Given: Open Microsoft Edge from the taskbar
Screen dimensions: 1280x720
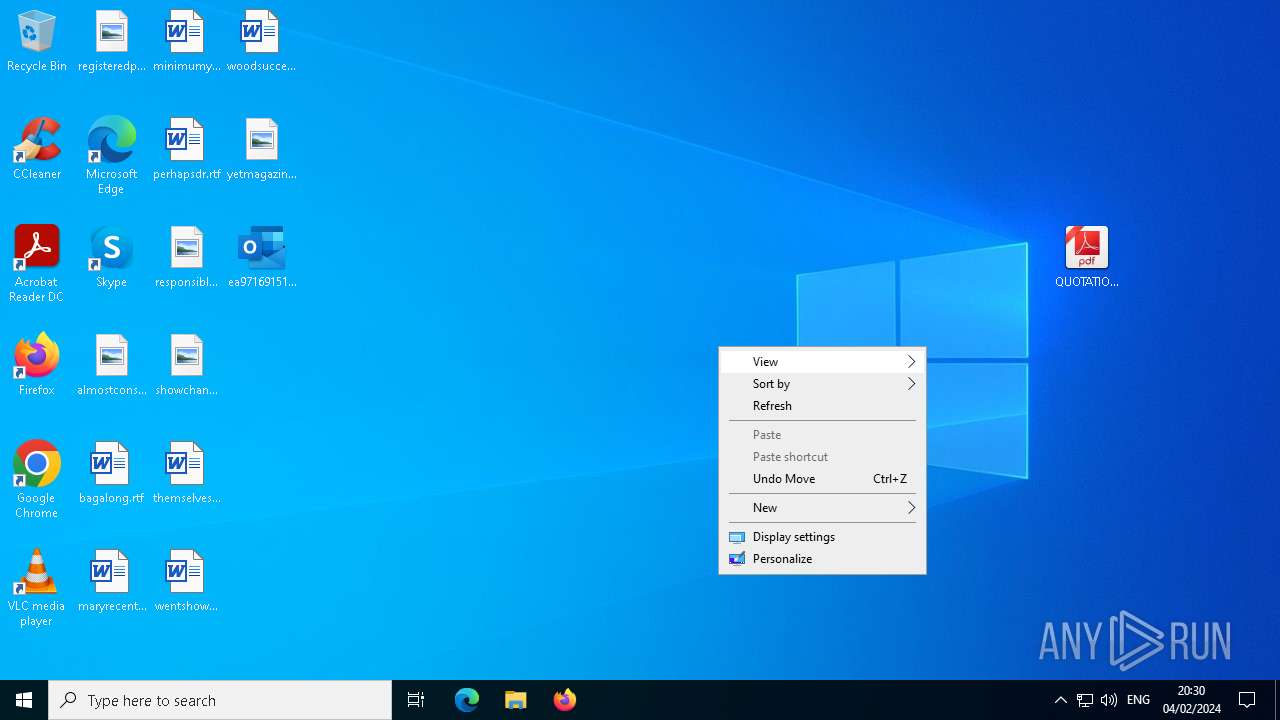Looking at the screenshot, I should point(467,700).
